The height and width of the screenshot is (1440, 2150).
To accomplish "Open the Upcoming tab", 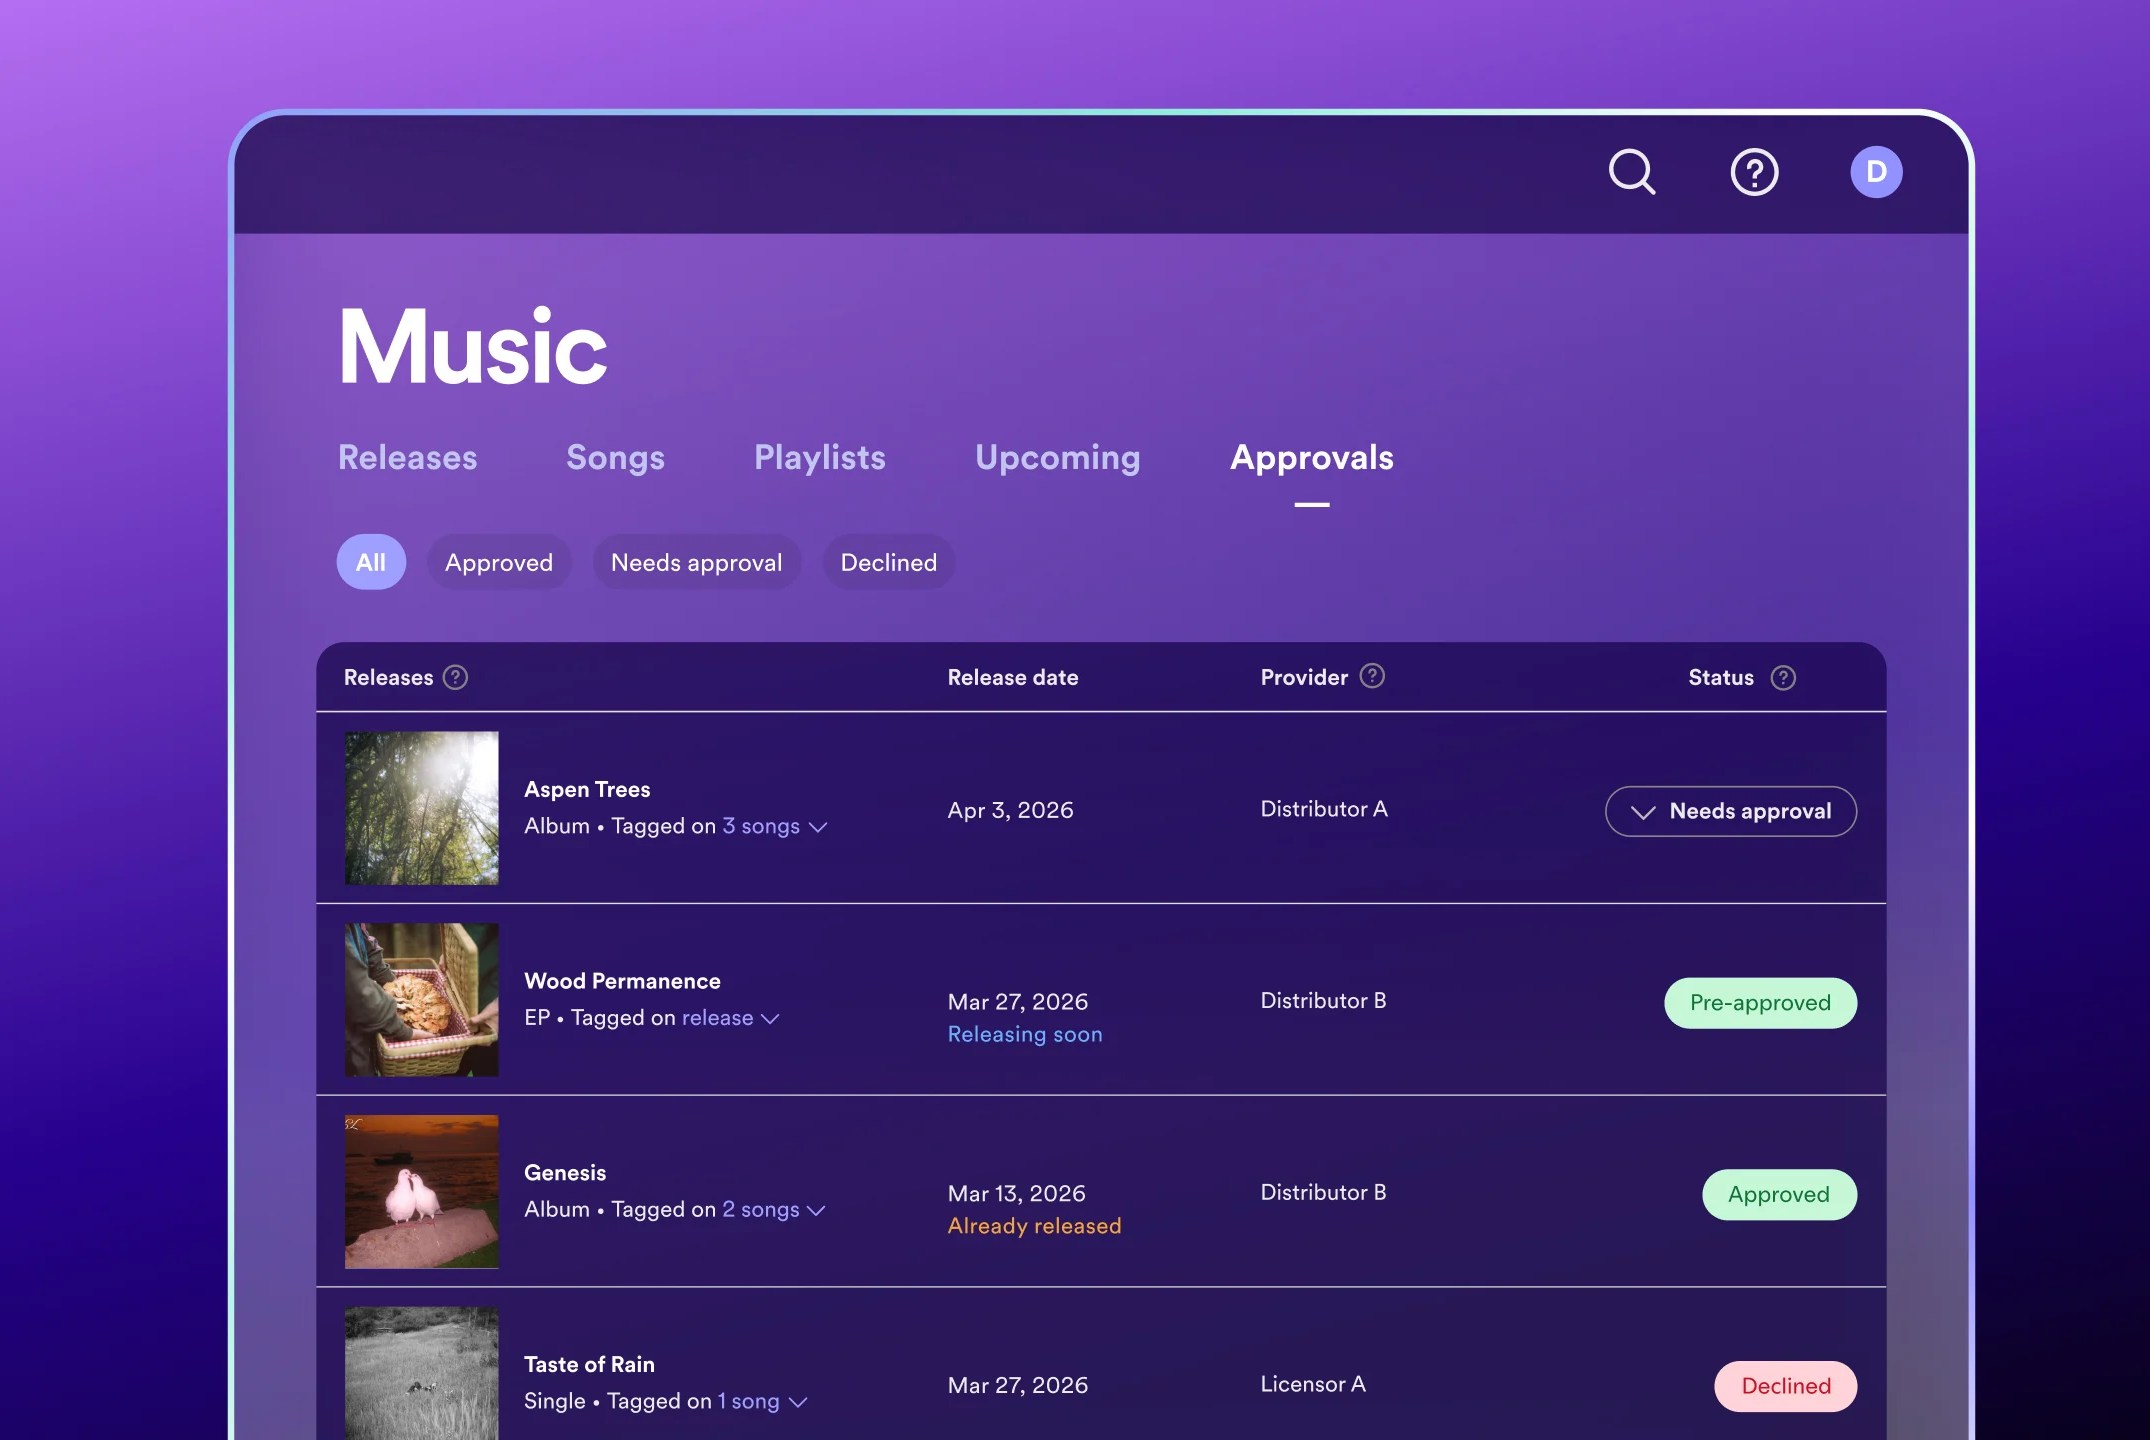I will 1056,458.
